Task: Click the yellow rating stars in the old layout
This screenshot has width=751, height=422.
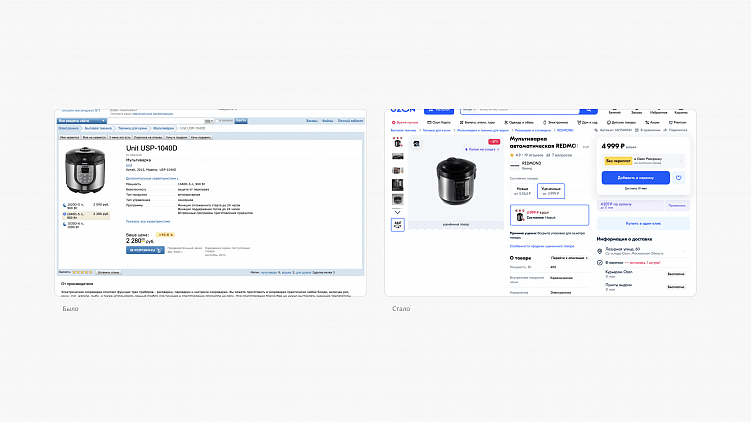Action: (82, 272)
